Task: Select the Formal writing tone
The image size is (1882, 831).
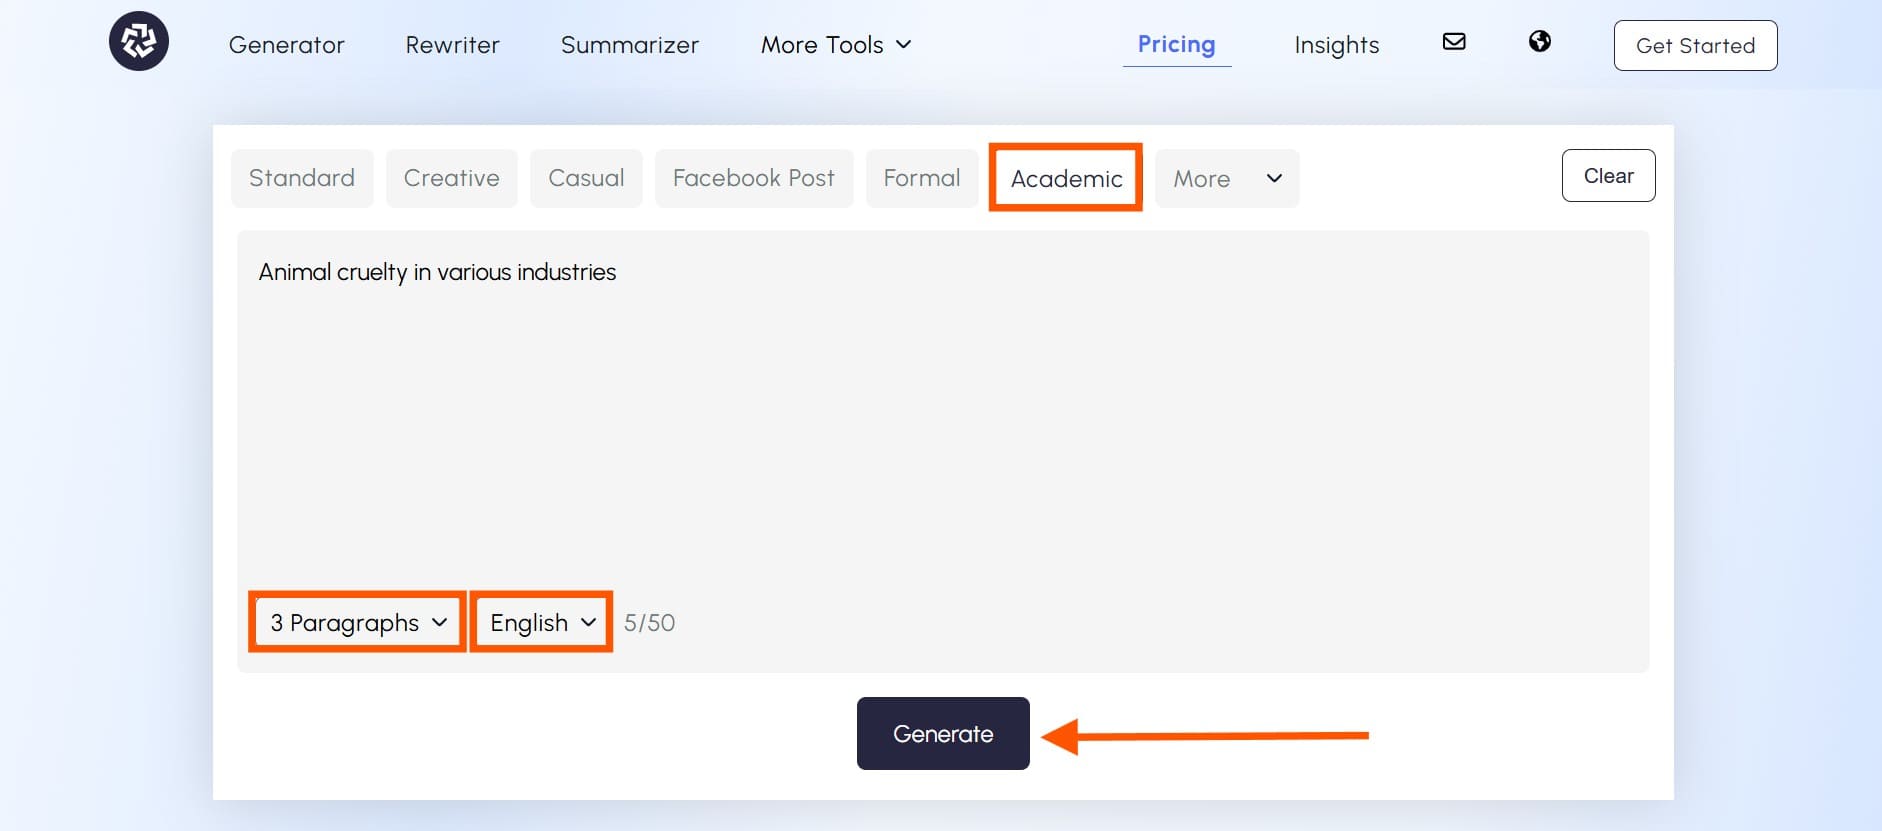Action: pos(922,178)
